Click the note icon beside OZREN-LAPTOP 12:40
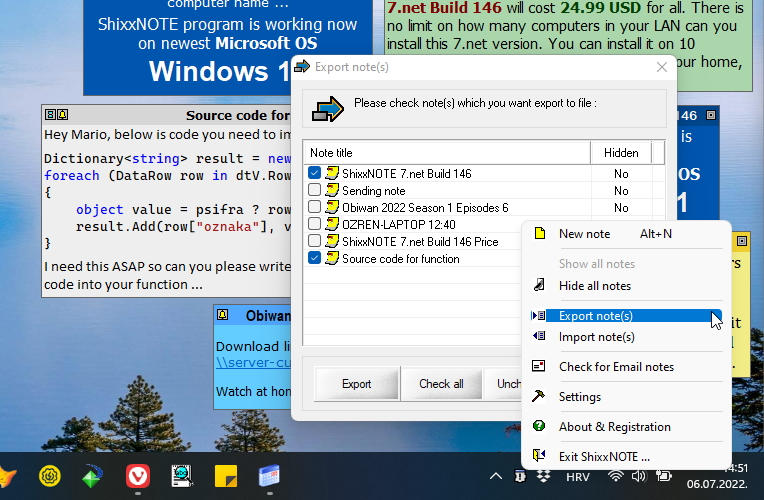The image size is (764, 500). click(332, 224)
